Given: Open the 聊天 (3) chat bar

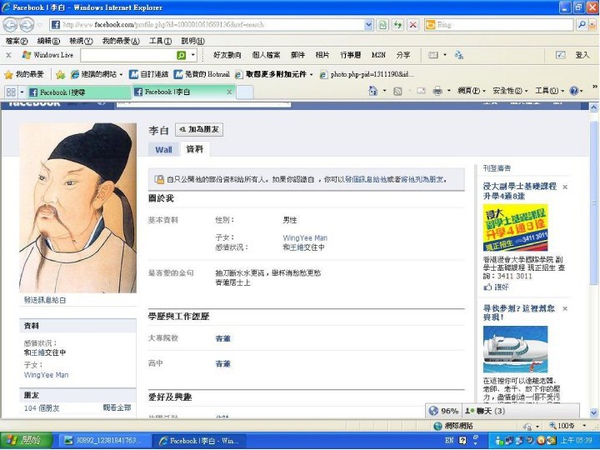Looking at the screenshot, I should (x=521, y=411).
